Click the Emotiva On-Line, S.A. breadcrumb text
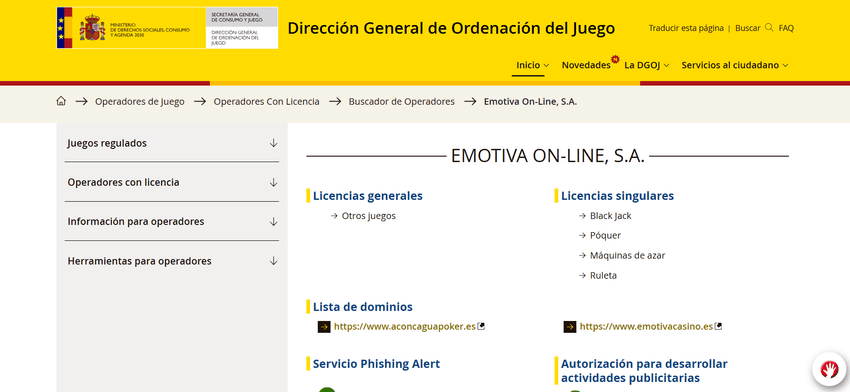The height and width of the screenshot is (392, 850). pos(530,101)
